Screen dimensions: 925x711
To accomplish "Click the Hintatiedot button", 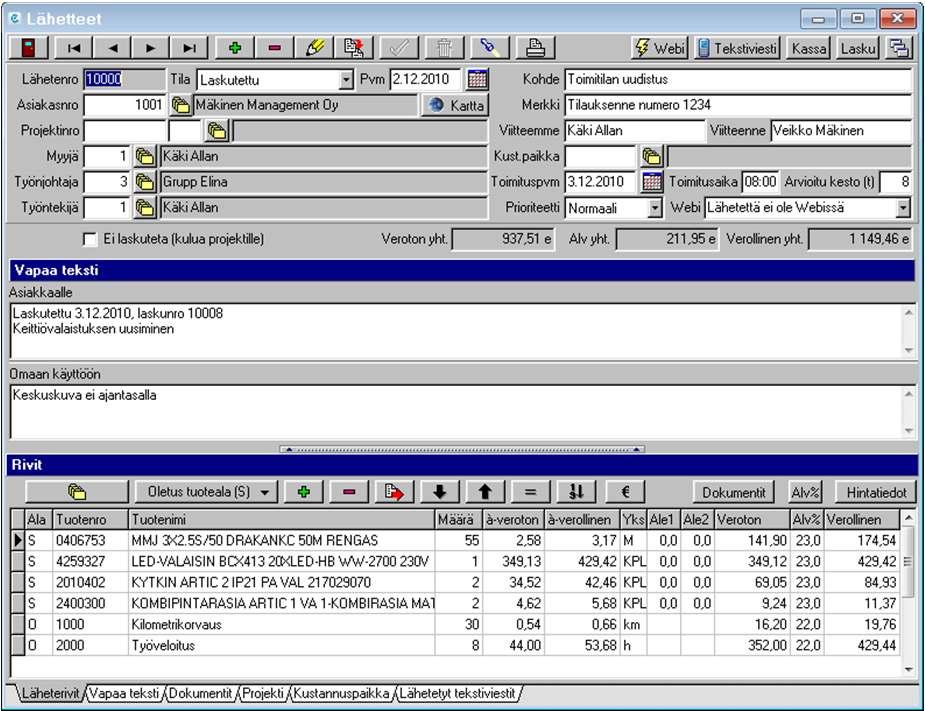I will (x=876, y=492).
